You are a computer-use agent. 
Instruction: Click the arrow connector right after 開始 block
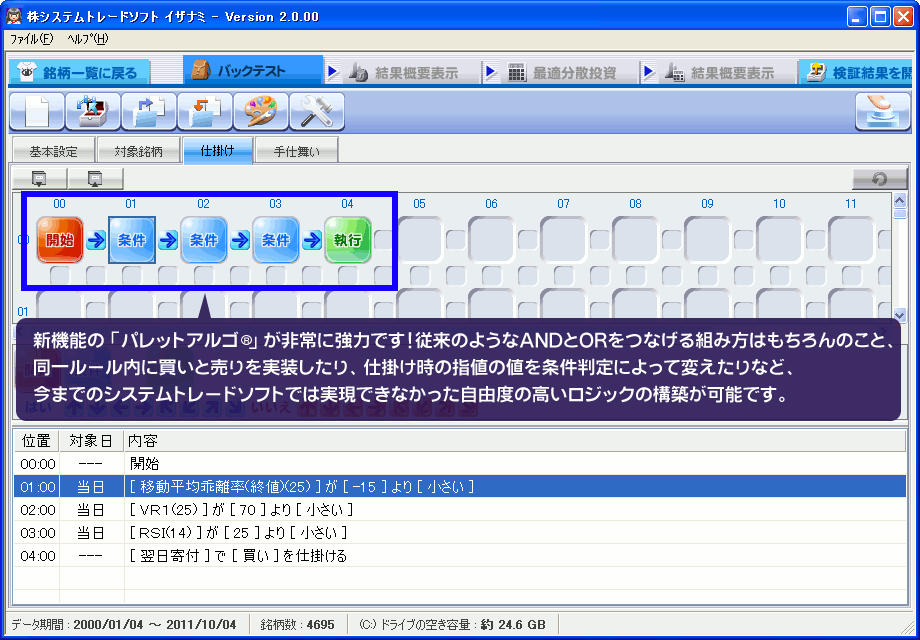[96, 241]
